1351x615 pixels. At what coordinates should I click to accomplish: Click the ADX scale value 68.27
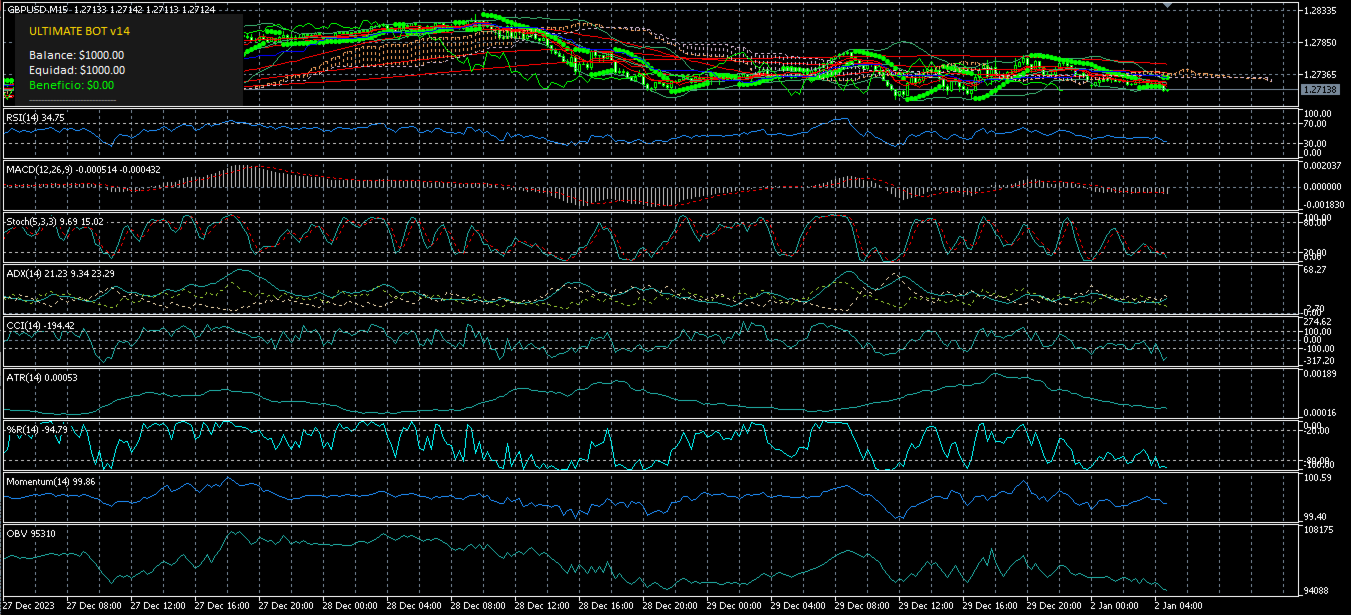[x=1316, y=270]
